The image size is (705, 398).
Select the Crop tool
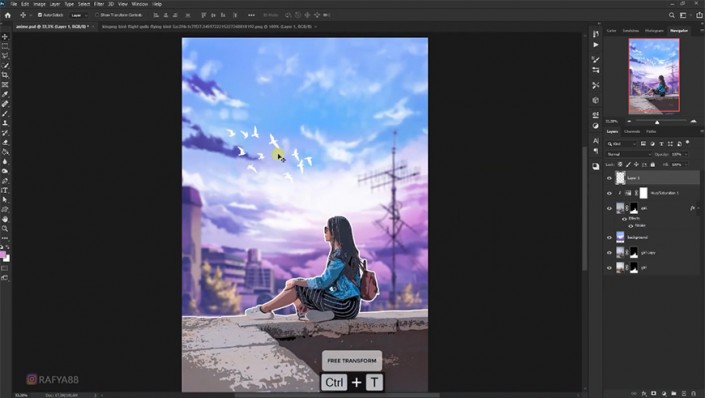(5, 75)
